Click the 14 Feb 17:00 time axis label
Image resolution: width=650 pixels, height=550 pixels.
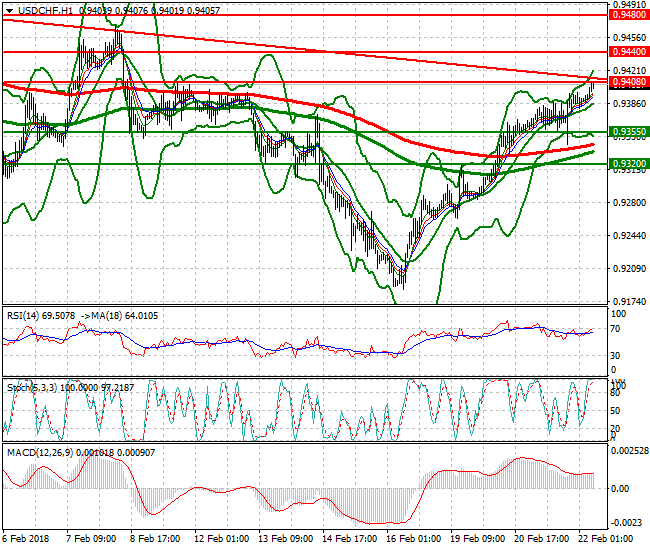349,539
